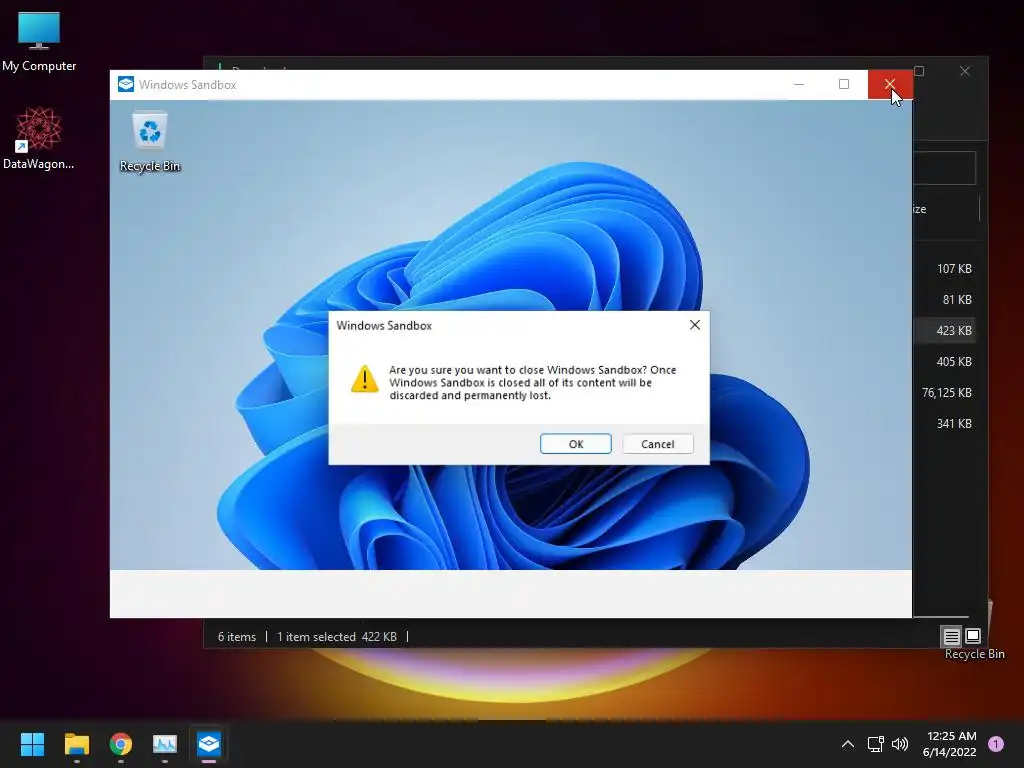Open the network status tray icon
Image resolution: width=1024 pixels, height=768 pixels.
[x=875, y=744]
